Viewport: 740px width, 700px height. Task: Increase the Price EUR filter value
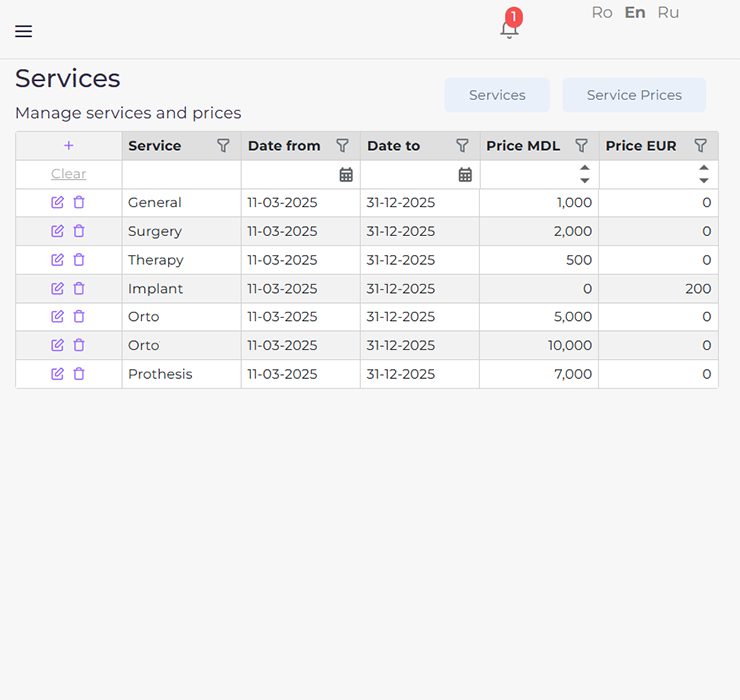(x=704, y=168)
